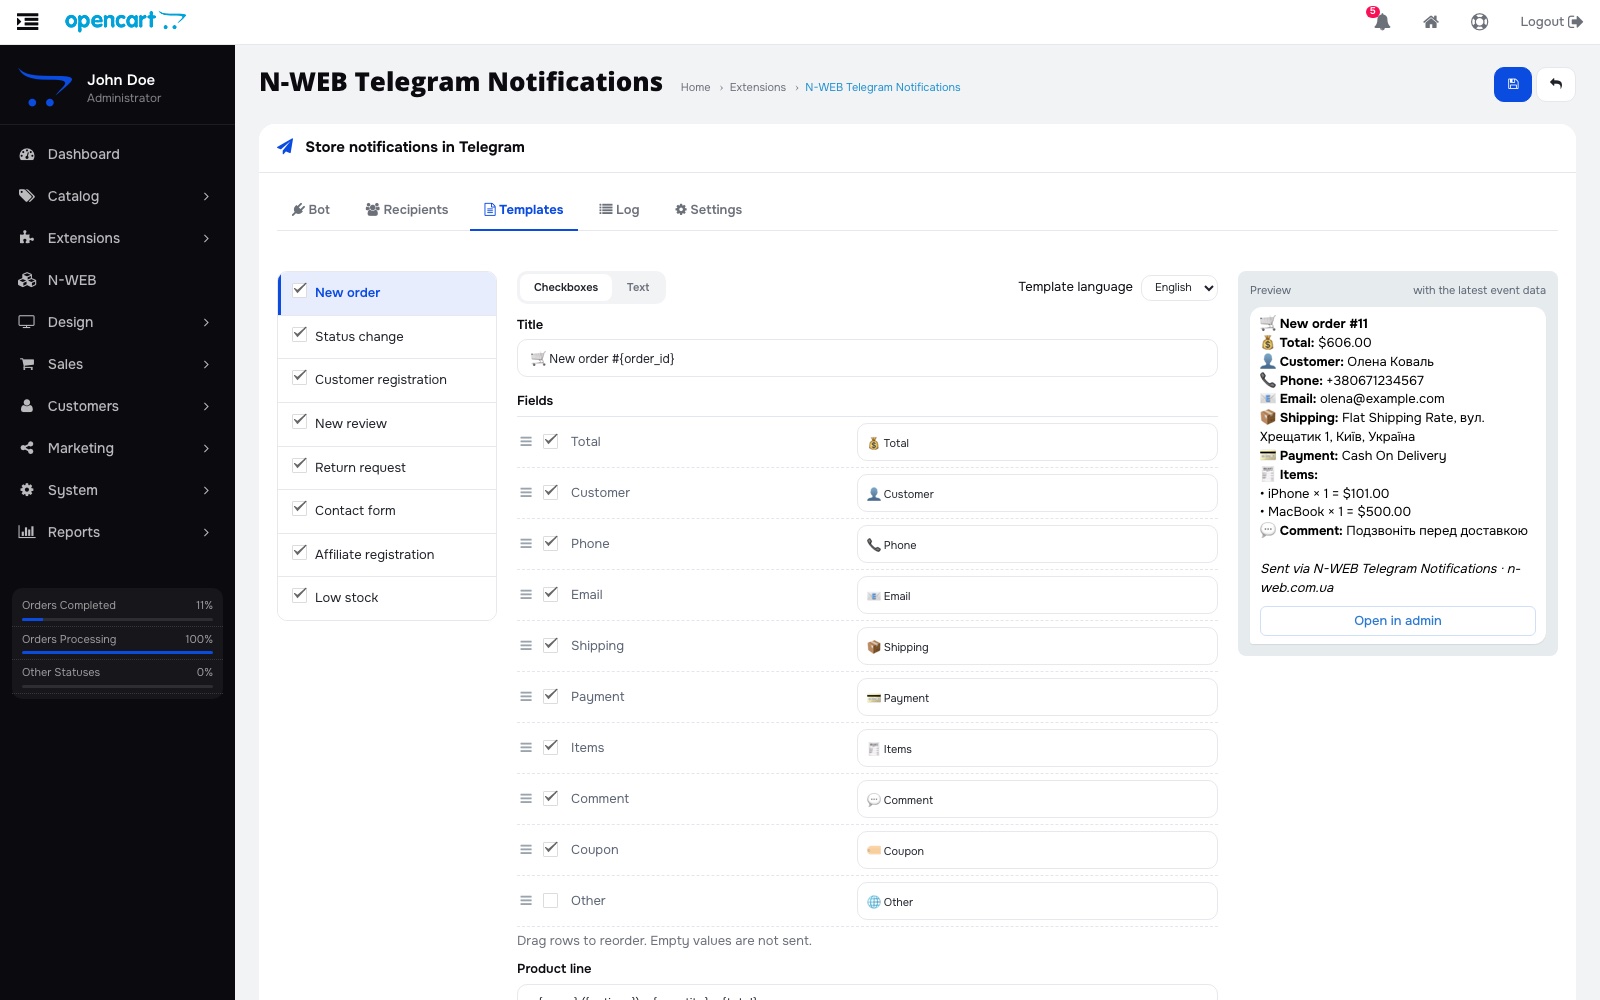The height and width of the screenshot is (1000, 1600).
Task: Expand the Marketing sidebar menu
Action: pos(117,448)
